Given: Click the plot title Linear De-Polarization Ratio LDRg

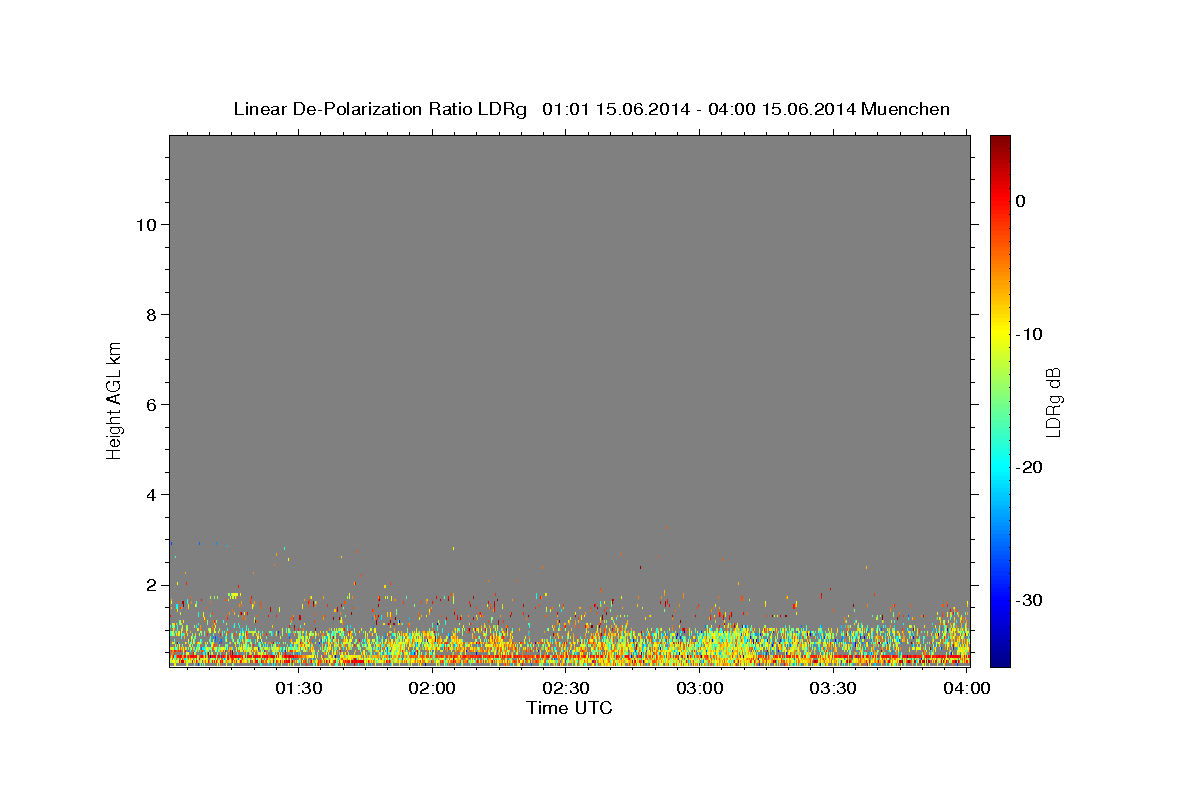Looking at the screenshot, I should (x=380, y=109).
